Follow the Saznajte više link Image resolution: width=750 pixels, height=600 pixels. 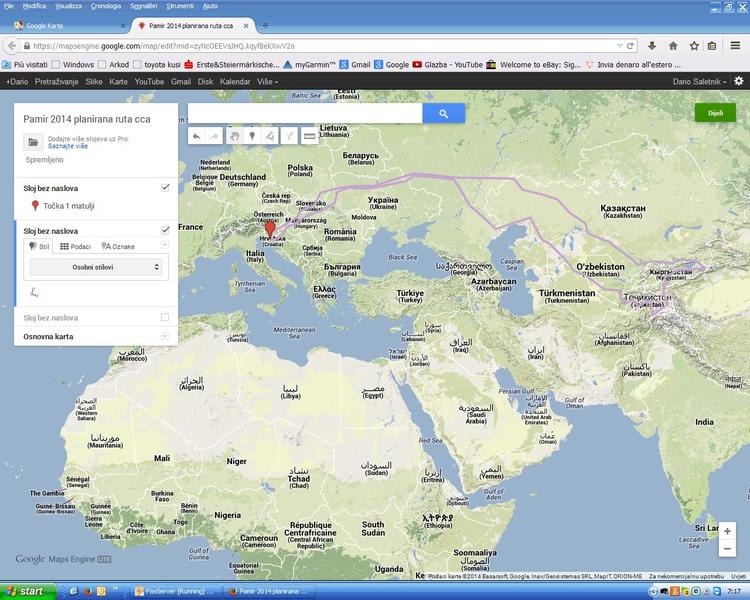coord(67,146)
